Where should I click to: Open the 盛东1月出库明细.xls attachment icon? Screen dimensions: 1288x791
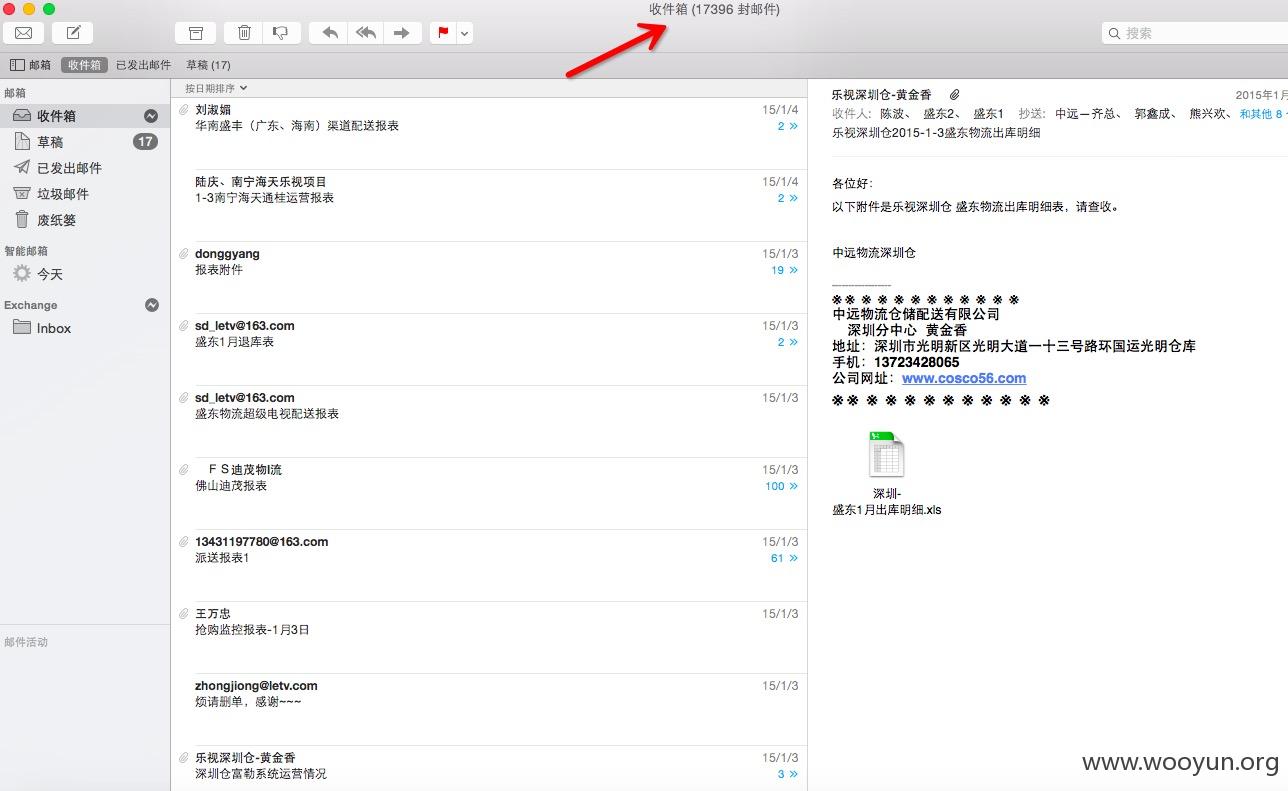coord(886,455)
